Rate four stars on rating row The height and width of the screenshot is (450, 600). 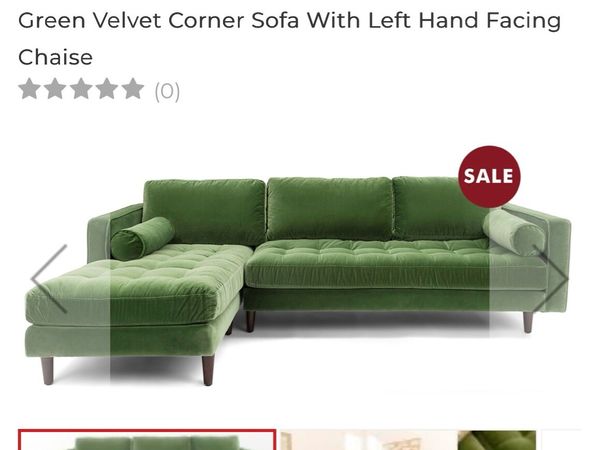pos(107,89)
